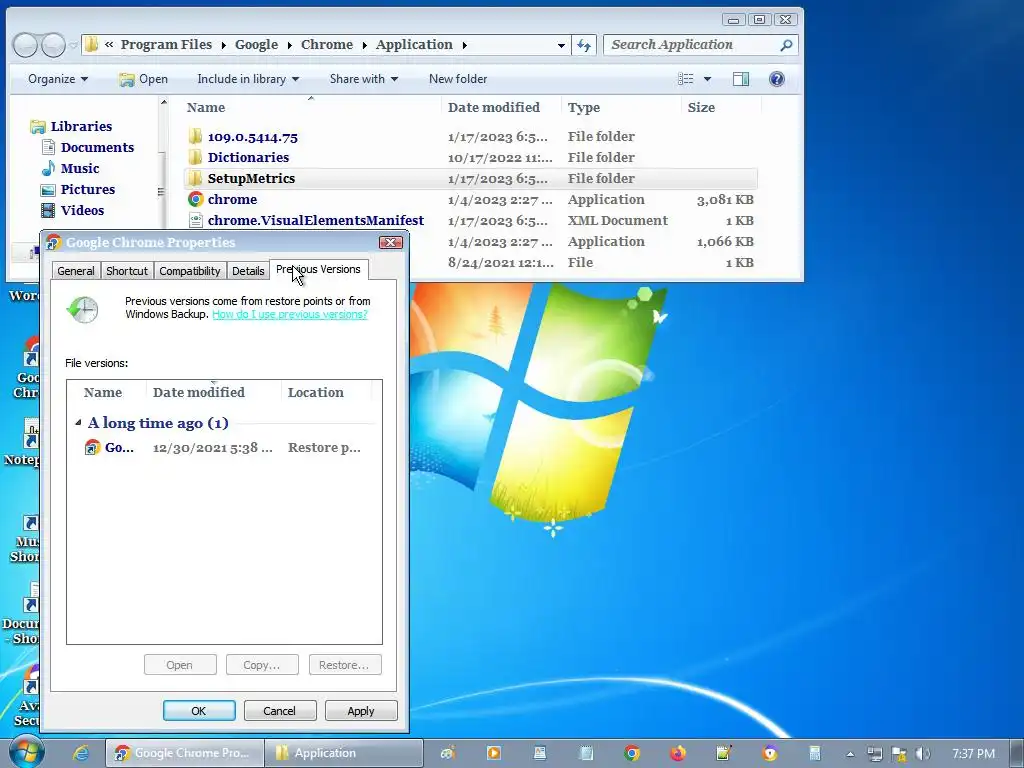Click arrow after Chrome in breadcrumb
The image size is (1024, 768).
364,45
